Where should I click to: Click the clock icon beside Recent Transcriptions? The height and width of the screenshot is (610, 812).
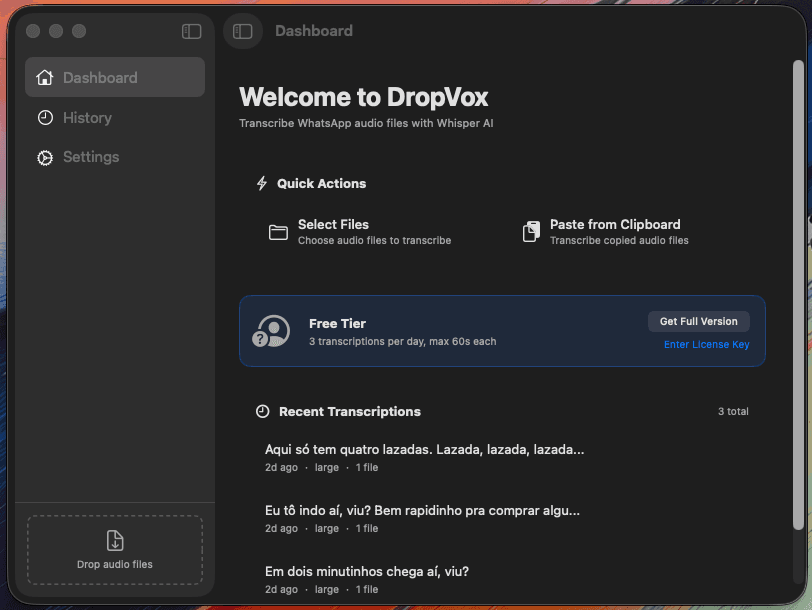pyautogui.click(x=261, y=411)
